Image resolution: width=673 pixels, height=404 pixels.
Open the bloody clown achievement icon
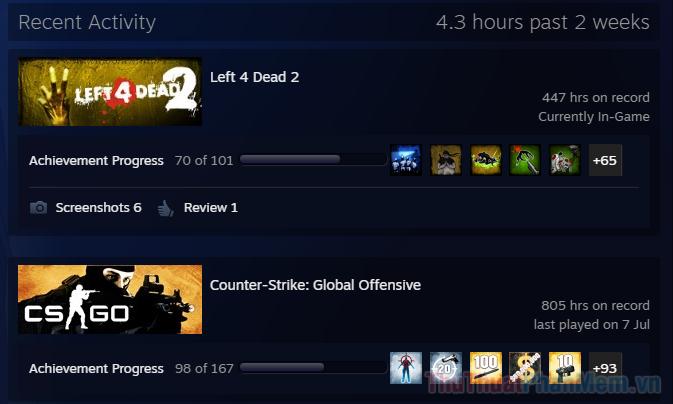click(565, 160)
